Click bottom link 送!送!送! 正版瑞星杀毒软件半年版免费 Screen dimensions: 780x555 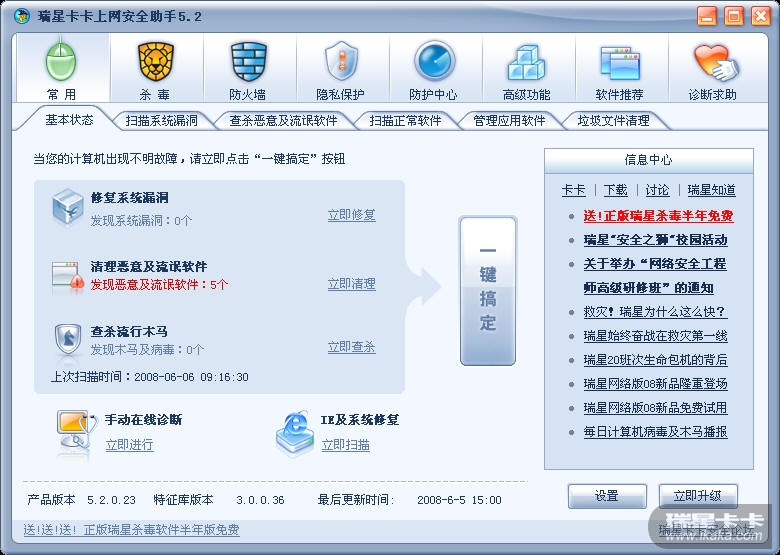[x=131, y=530]
